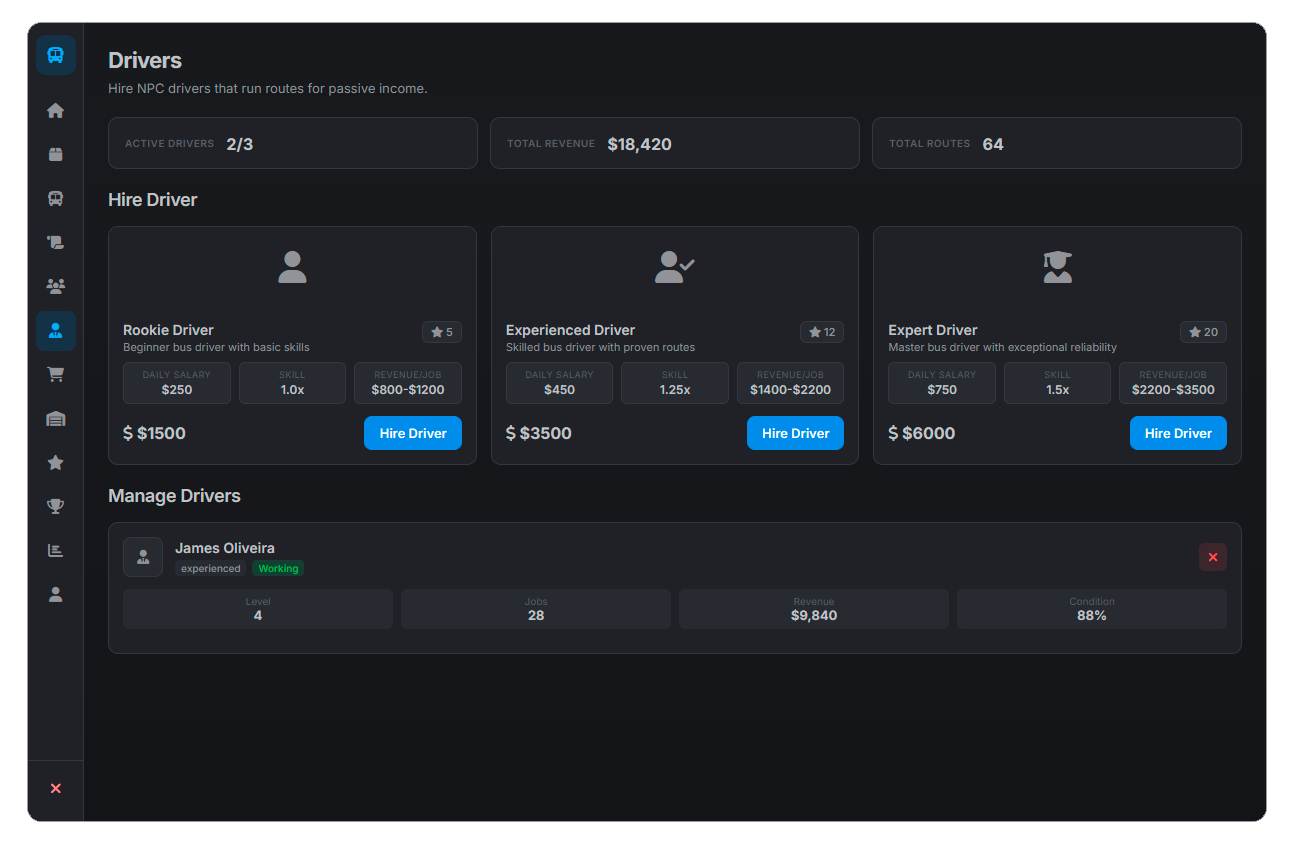Screen dimensions: 1294x843
Task: Open the package box sidebar icon
Action: 56,155
